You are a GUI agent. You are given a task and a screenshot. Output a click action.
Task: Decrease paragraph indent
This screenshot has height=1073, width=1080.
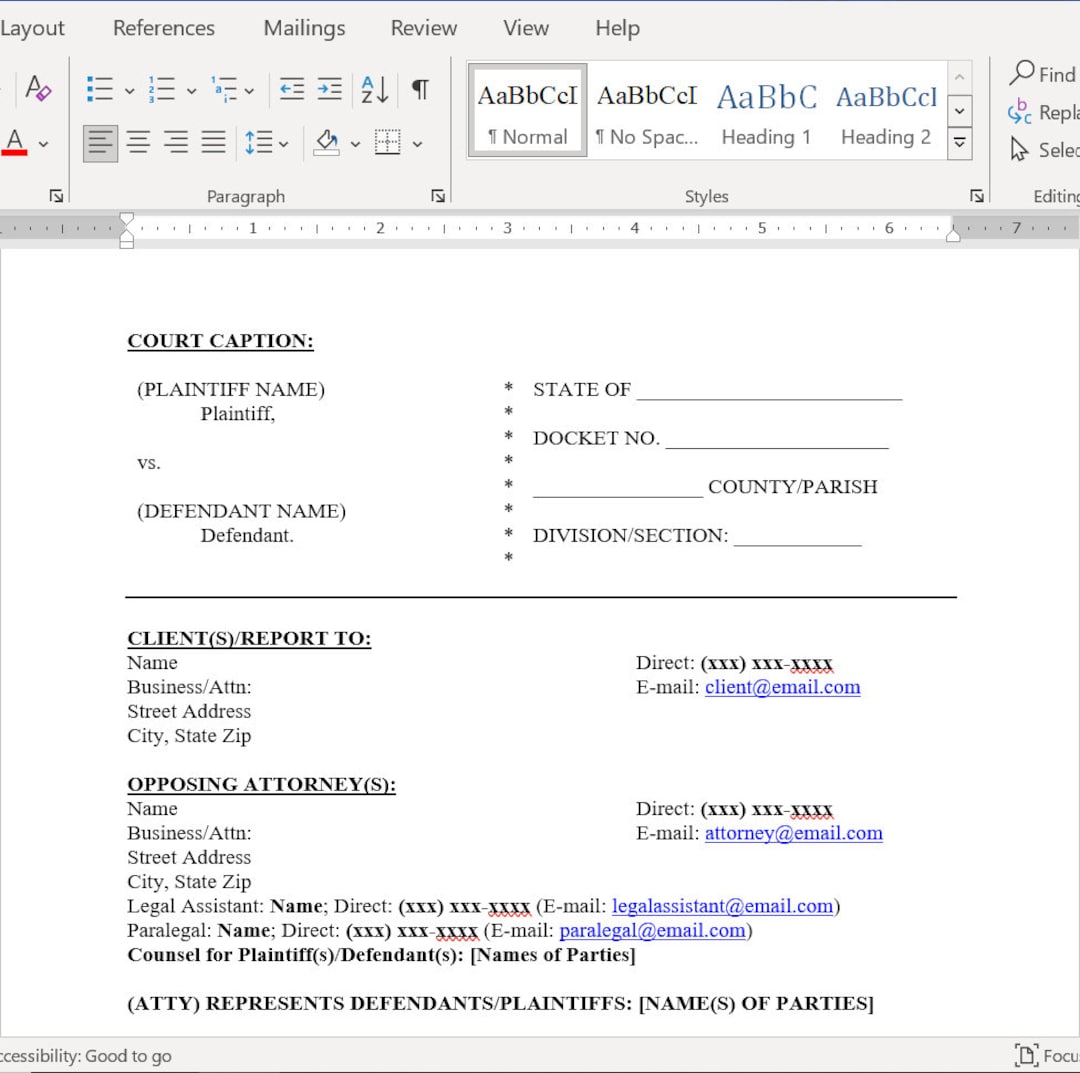coord(291,90)
